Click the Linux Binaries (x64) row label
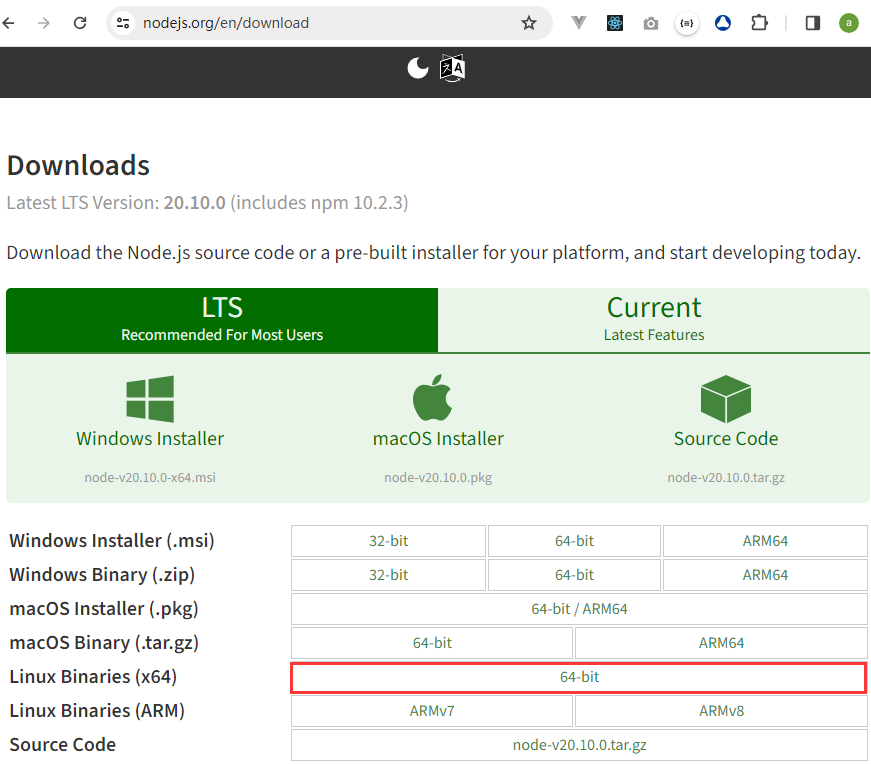The height and width of the screenshot is (764, 871). 93,677
